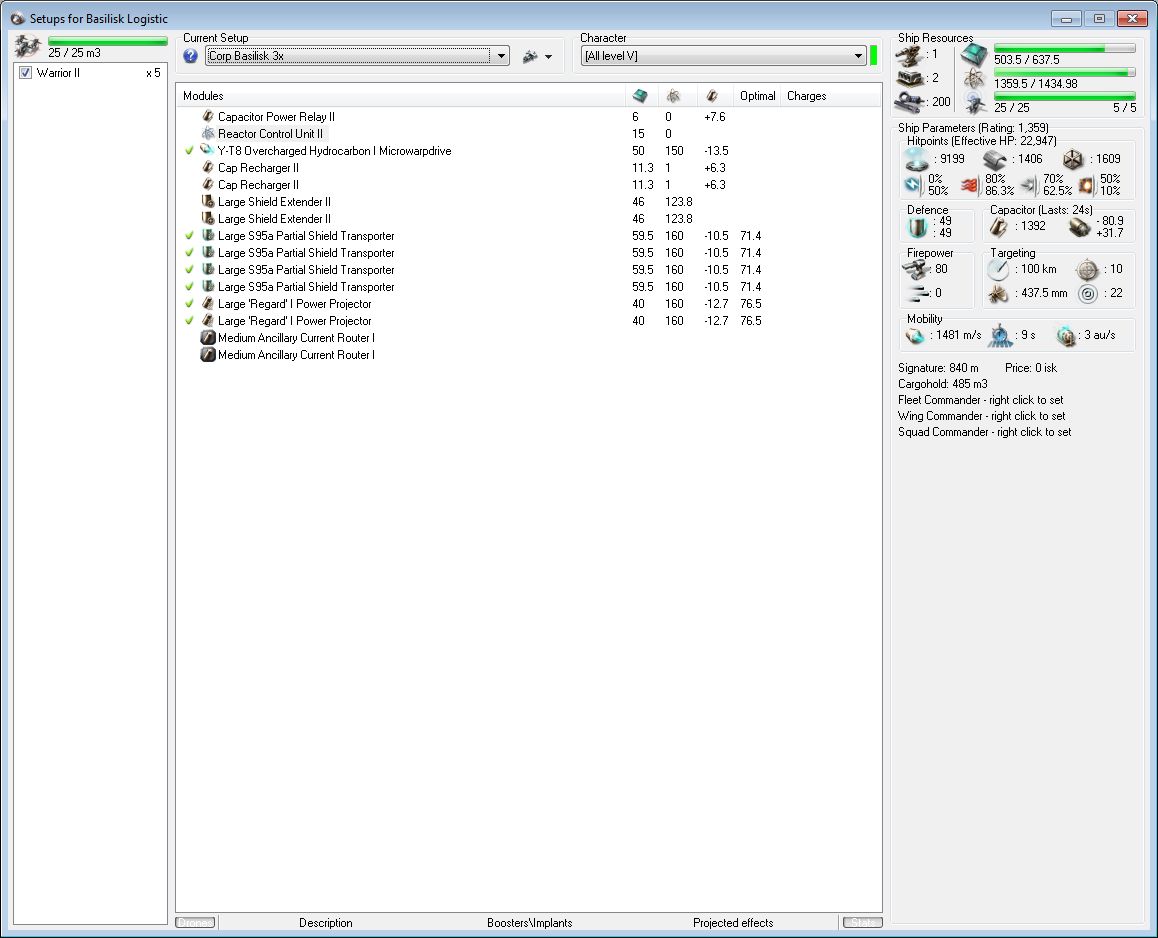Image resolution: width=1158 pixels, height=938 pixels.
Task: Click the blue help question mark icon
Action: coord(191,56)
